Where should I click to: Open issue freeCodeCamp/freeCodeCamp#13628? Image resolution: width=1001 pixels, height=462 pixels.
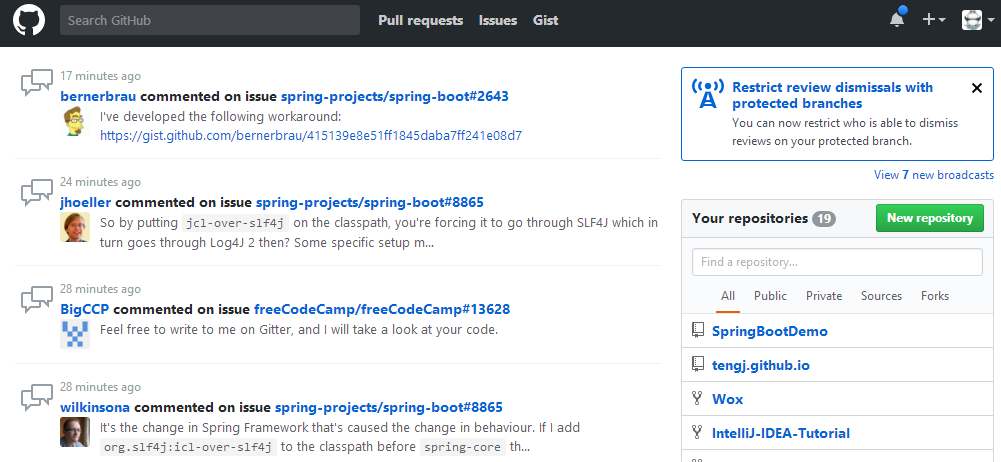coord(382,309)
